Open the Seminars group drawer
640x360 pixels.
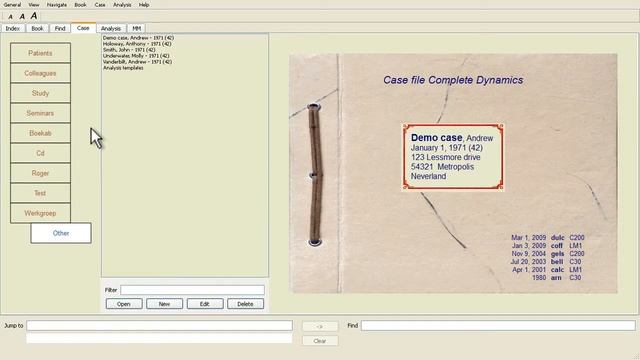click(40, 113)
